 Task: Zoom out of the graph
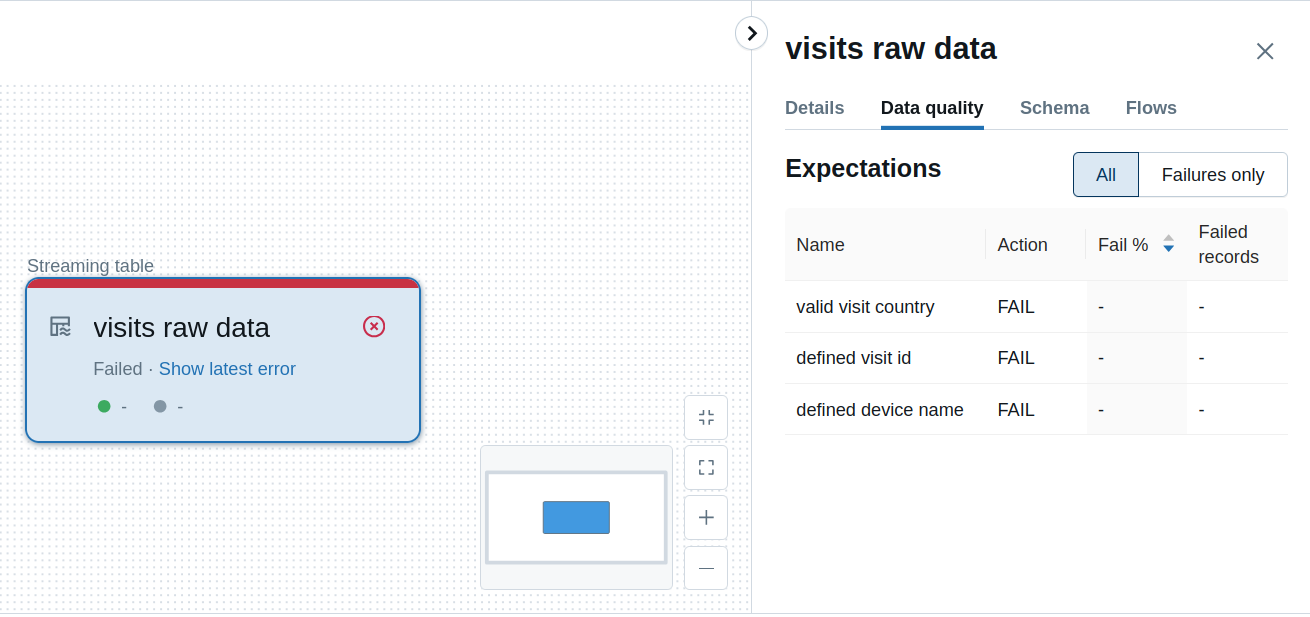(x=706, y=568)
